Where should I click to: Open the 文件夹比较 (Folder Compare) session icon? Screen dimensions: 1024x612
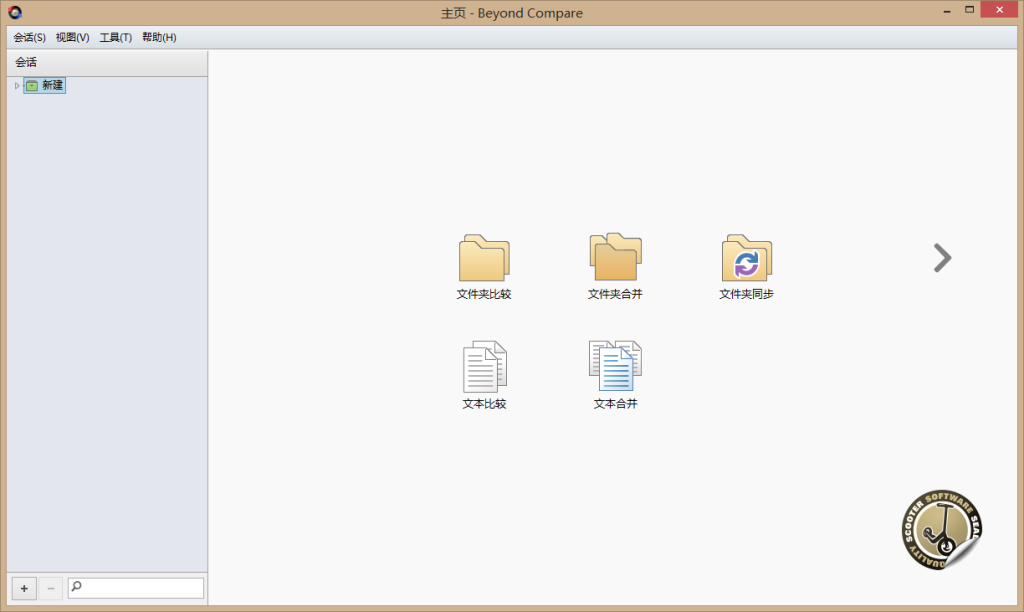click(x=483, y=258)
